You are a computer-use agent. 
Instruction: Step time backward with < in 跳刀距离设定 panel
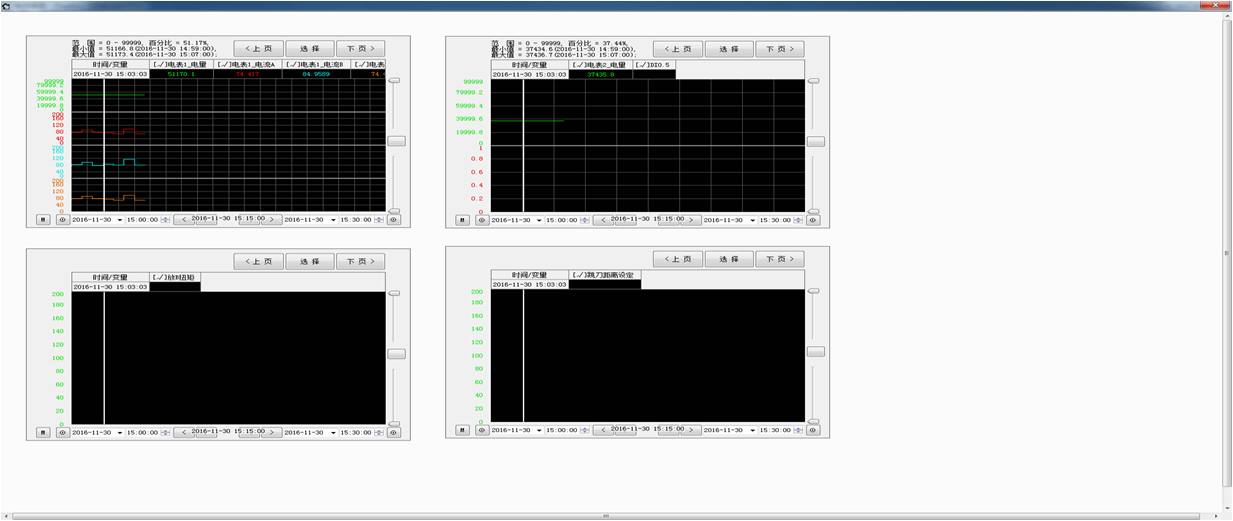(x=604, y=430)
